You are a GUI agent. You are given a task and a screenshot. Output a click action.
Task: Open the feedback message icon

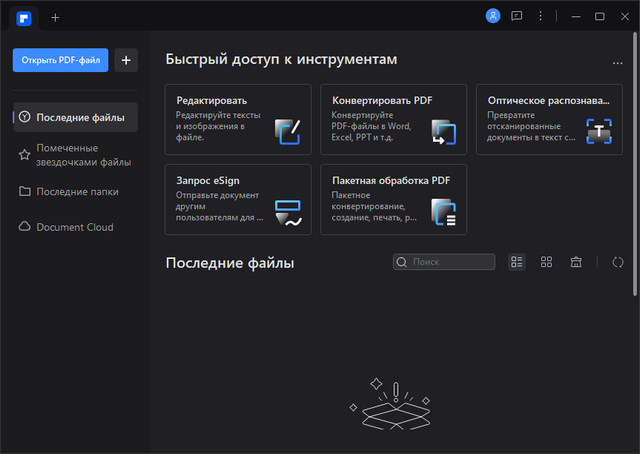[517, 16]
